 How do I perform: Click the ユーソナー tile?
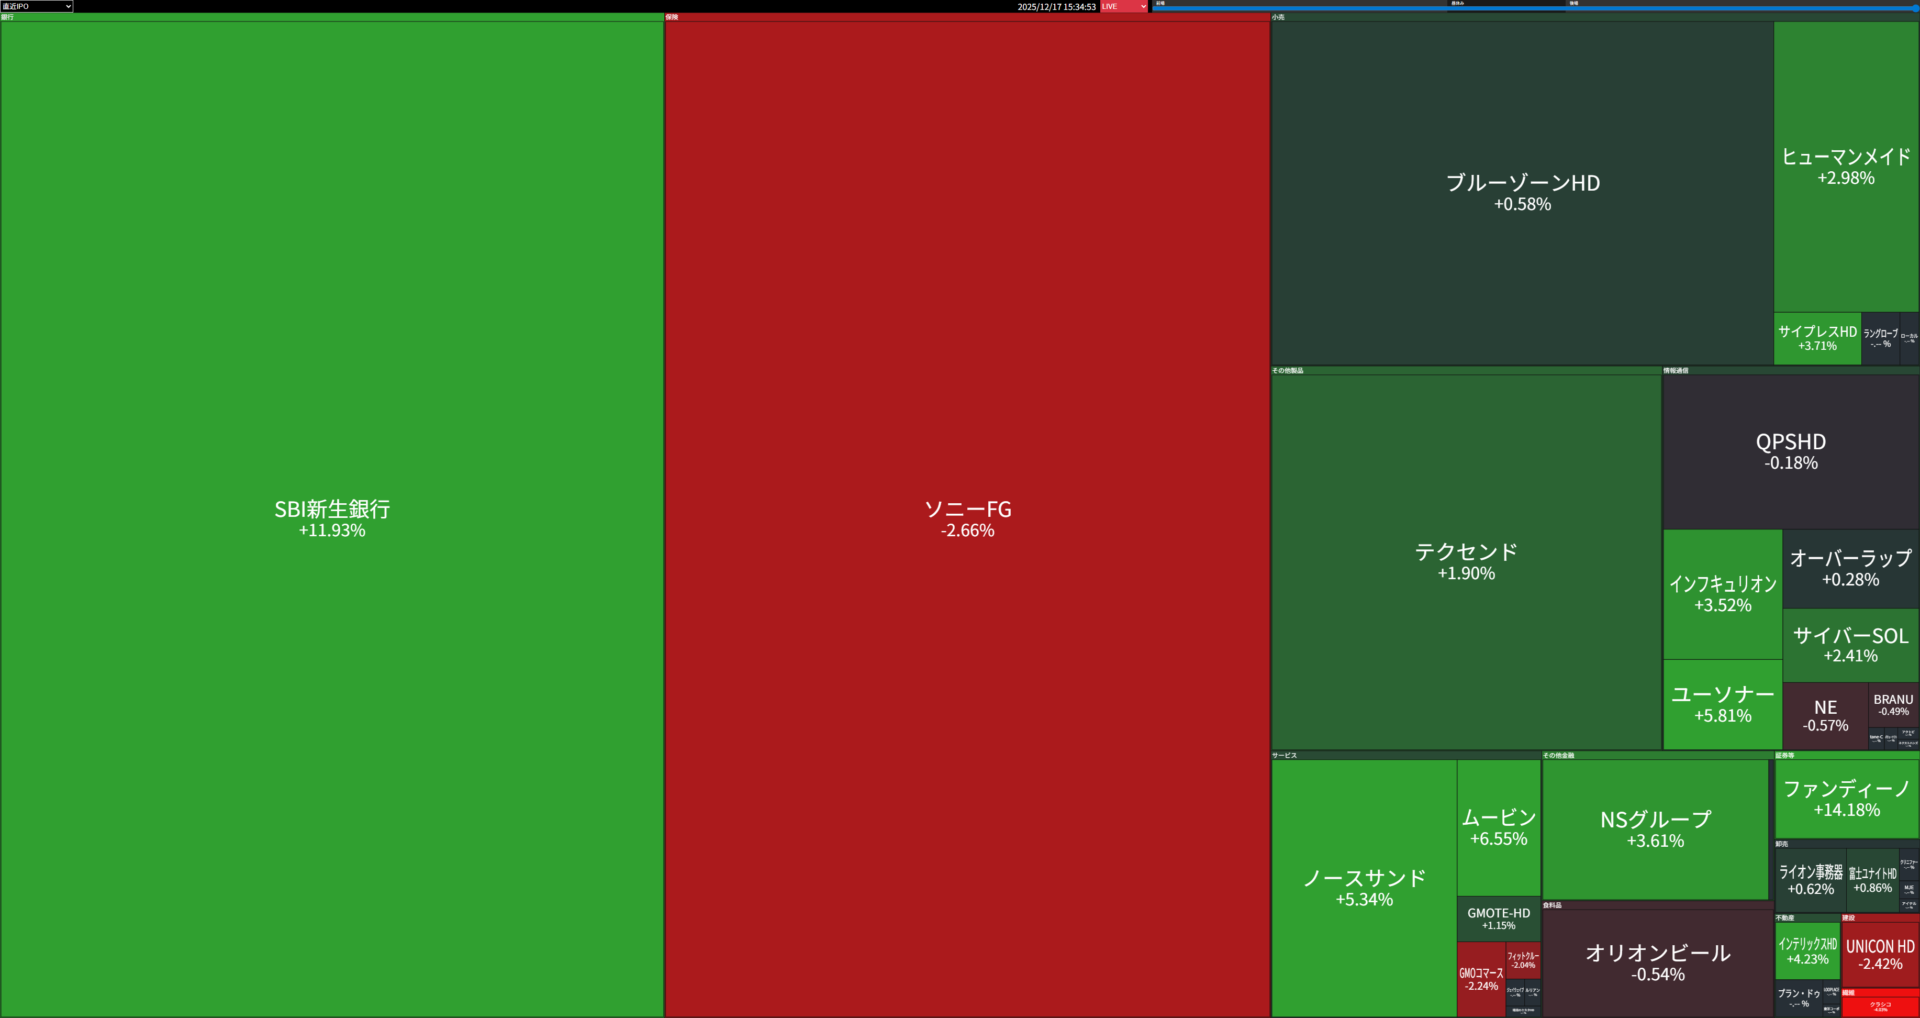(x=1722, y=704)
